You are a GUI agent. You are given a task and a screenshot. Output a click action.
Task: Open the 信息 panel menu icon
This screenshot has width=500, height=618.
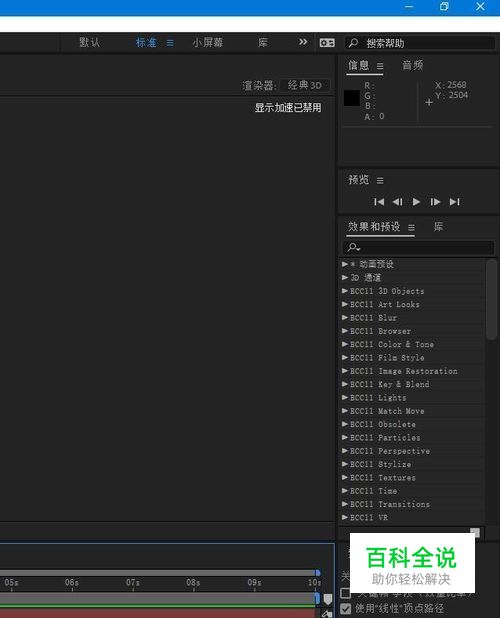[x=380, y=66]
